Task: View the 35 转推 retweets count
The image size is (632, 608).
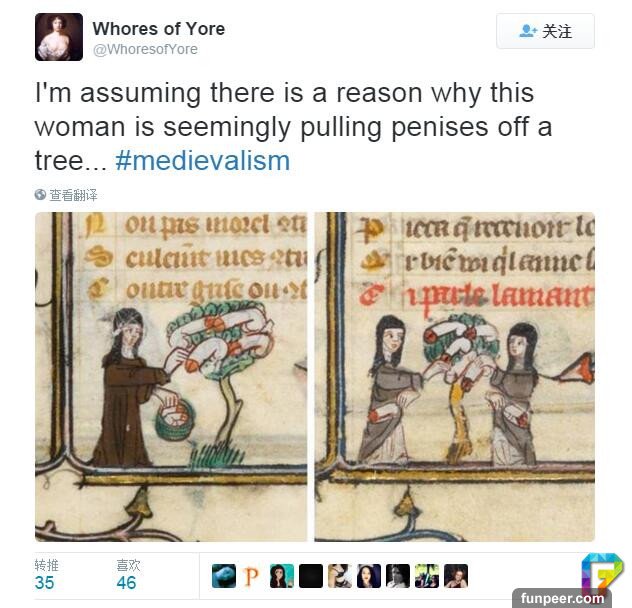Action: point(46,575)
